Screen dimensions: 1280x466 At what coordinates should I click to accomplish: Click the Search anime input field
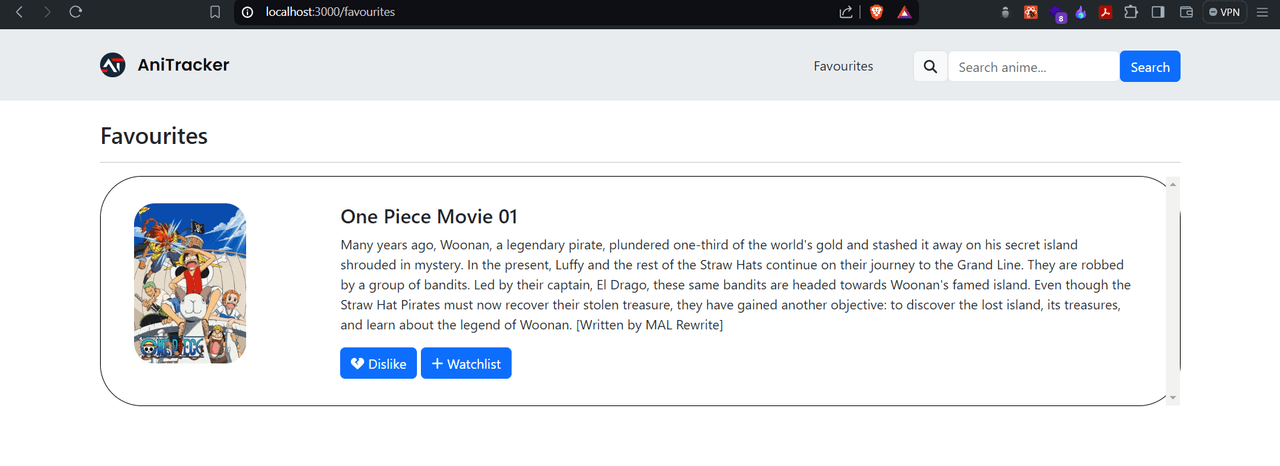tap(1033, 67)
